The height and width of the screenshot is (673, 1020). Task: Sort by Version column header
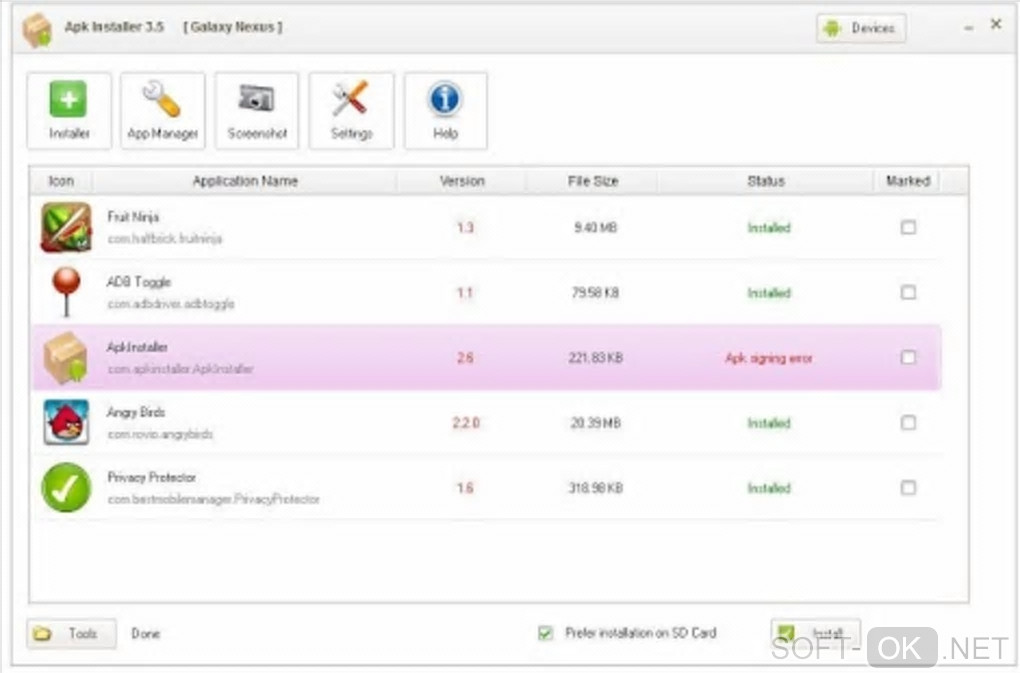pyautogui.click(x=462, y=181)
